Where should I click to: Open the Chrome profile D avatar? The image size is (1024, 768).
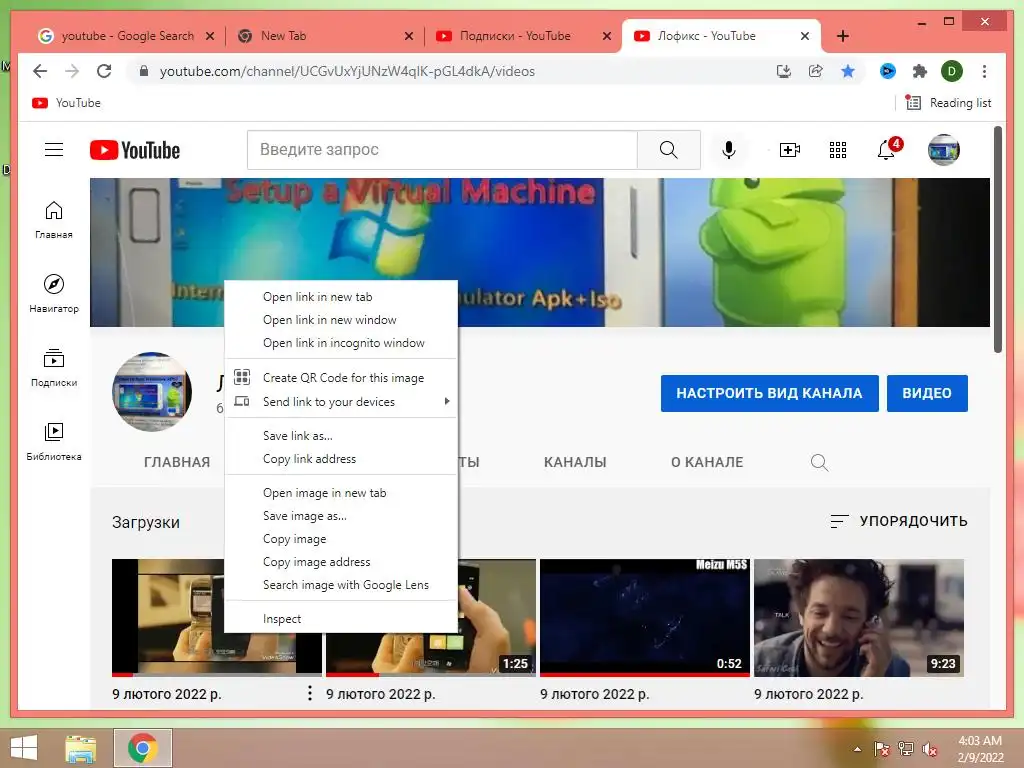pos(952,71)
